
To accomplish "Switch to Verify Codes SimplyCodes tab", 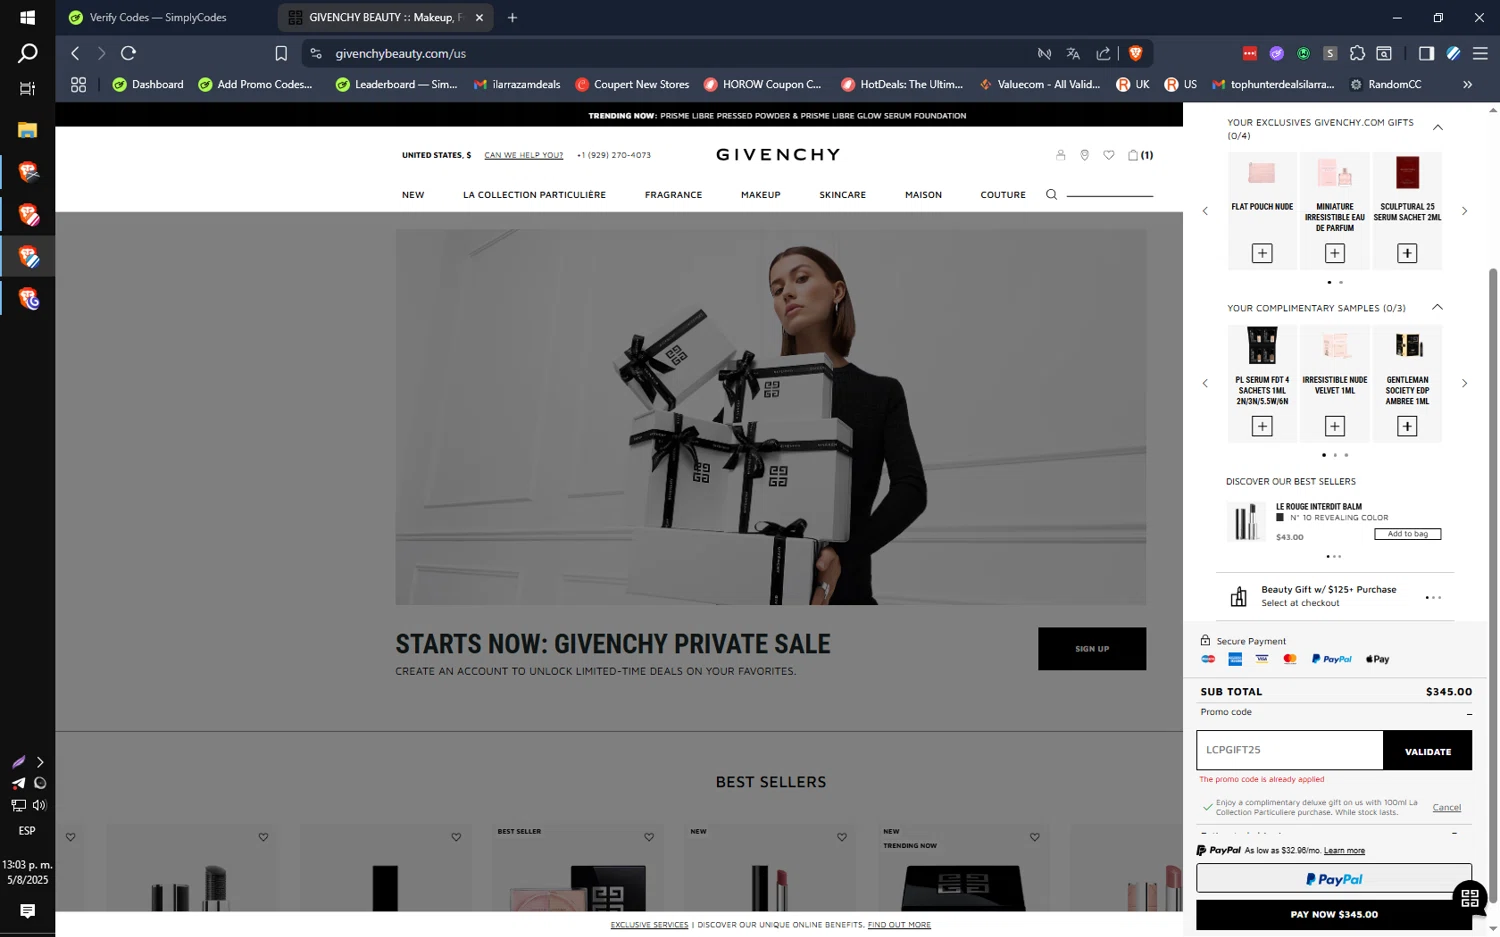I will (158, 18).
